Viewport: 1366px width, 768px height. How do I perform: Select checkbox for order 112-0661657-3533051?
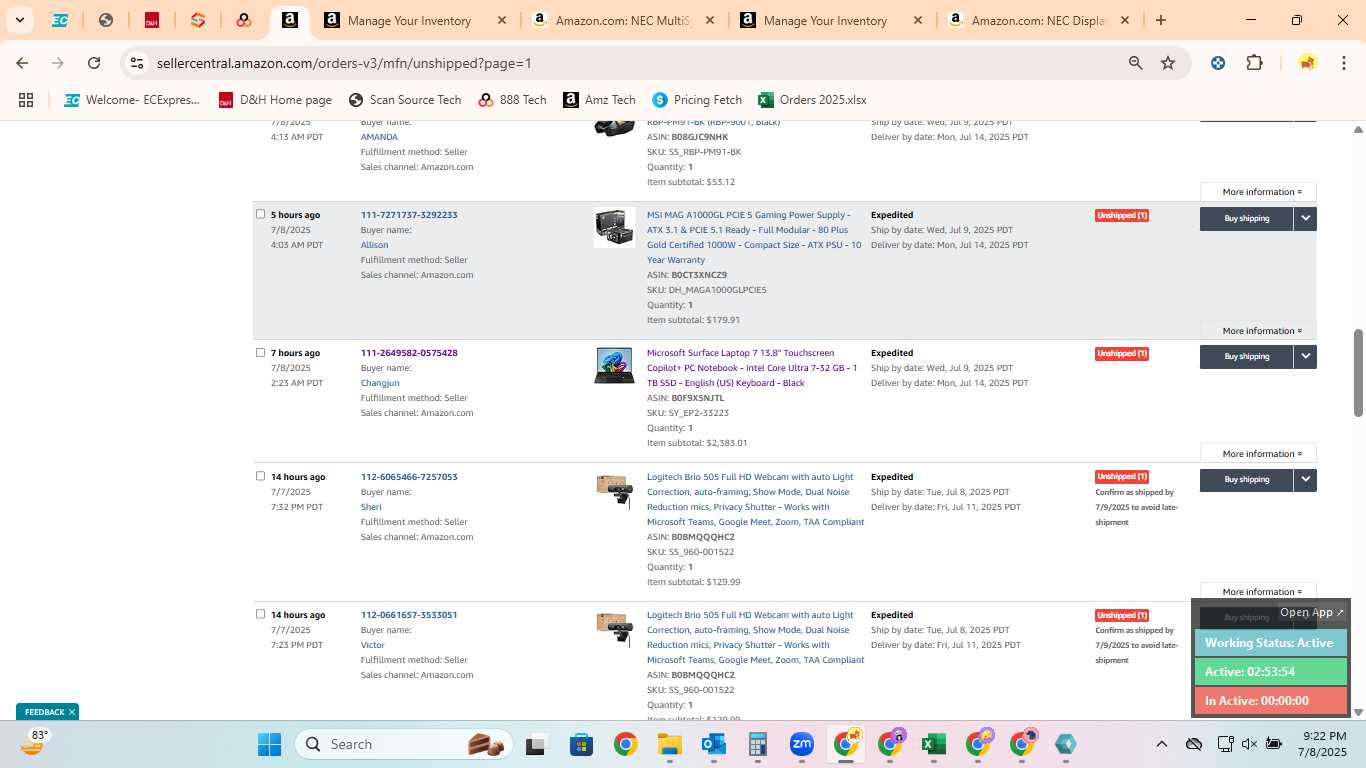[x=260, y=614]
